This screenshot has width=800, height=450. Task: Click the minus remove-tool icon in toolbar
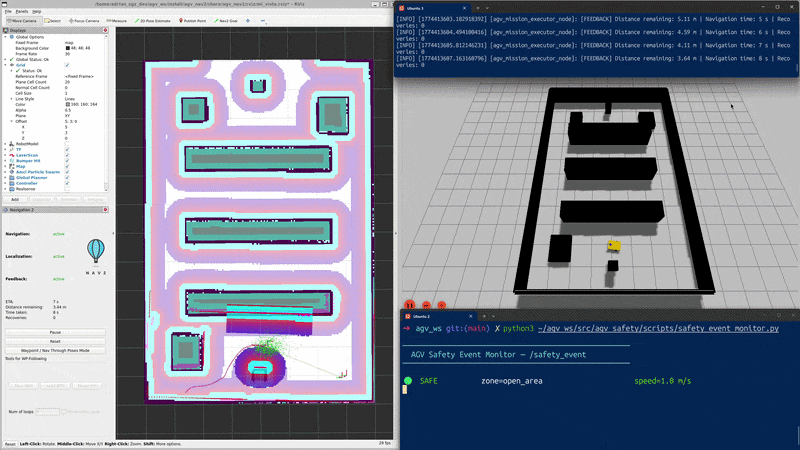click(x=263, y=21)
